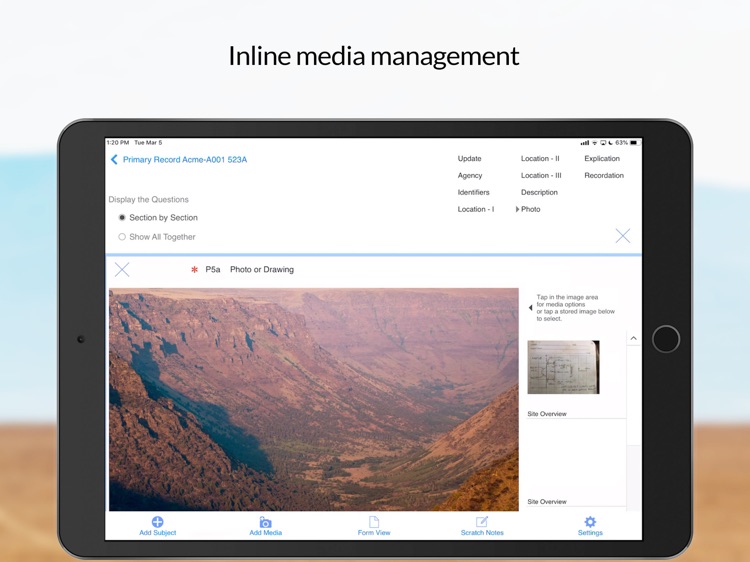Collapse the stored images up chevron
Image resolution: width=750 pixels, height=562 pixels.
[x=633, y=338]
